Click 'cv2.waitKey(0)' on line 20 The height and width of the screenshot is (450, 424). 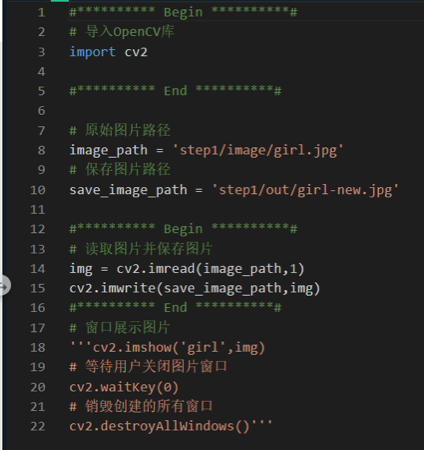click(124, 387)
